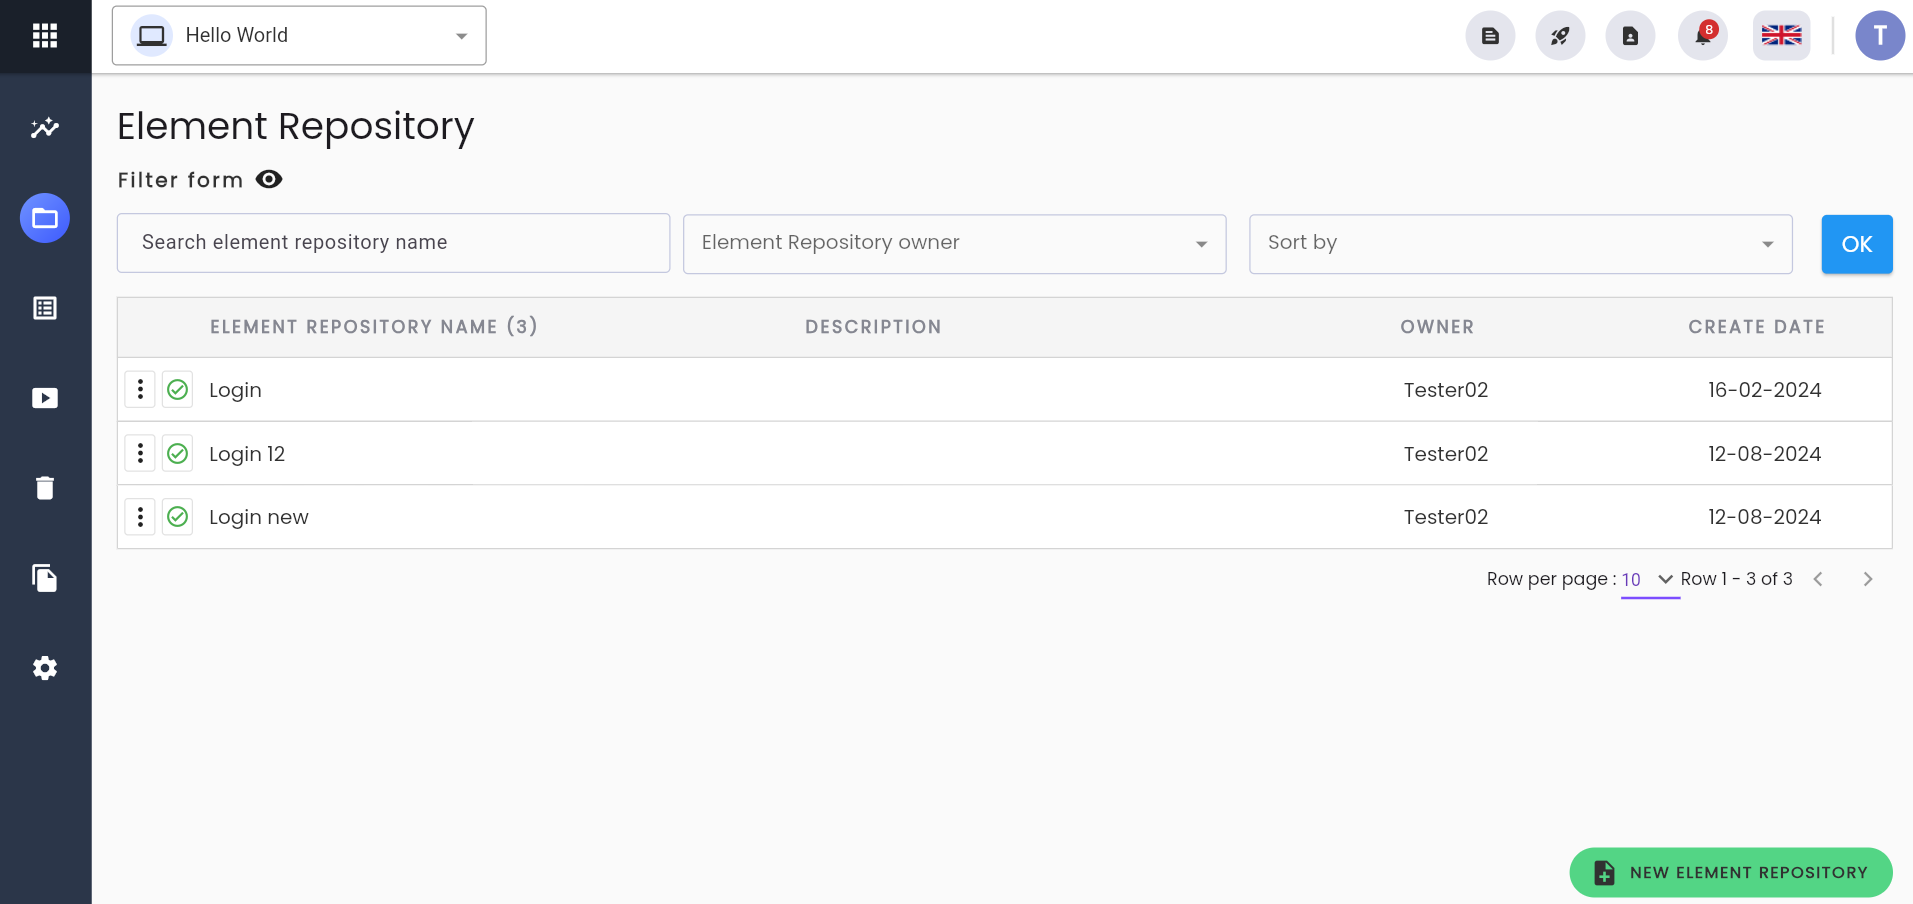Click the Description column header
Viewport: 1913px width, 904px height.
(873, 327)
